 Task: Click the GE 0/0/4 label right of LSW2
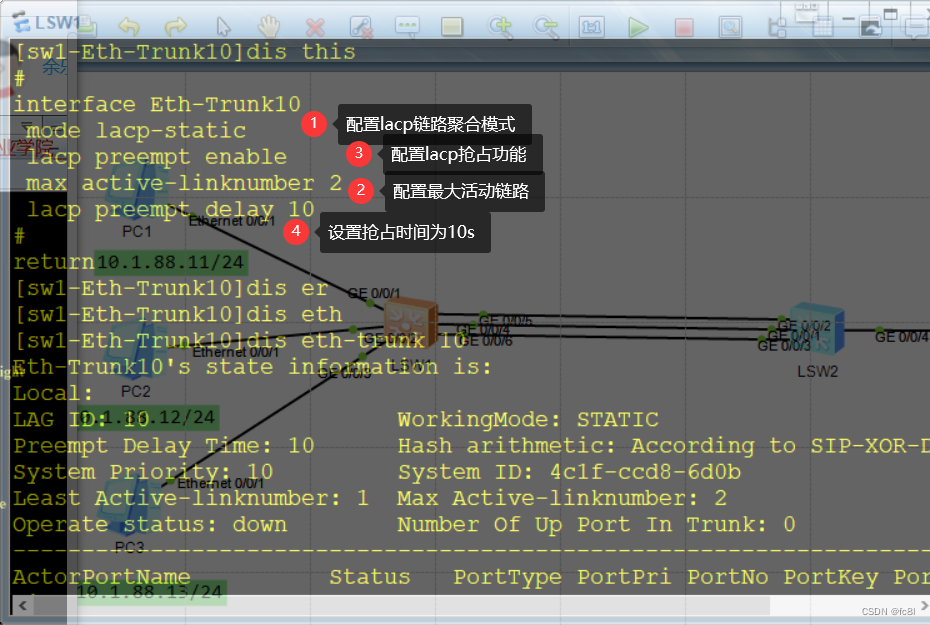click(902, 337)
